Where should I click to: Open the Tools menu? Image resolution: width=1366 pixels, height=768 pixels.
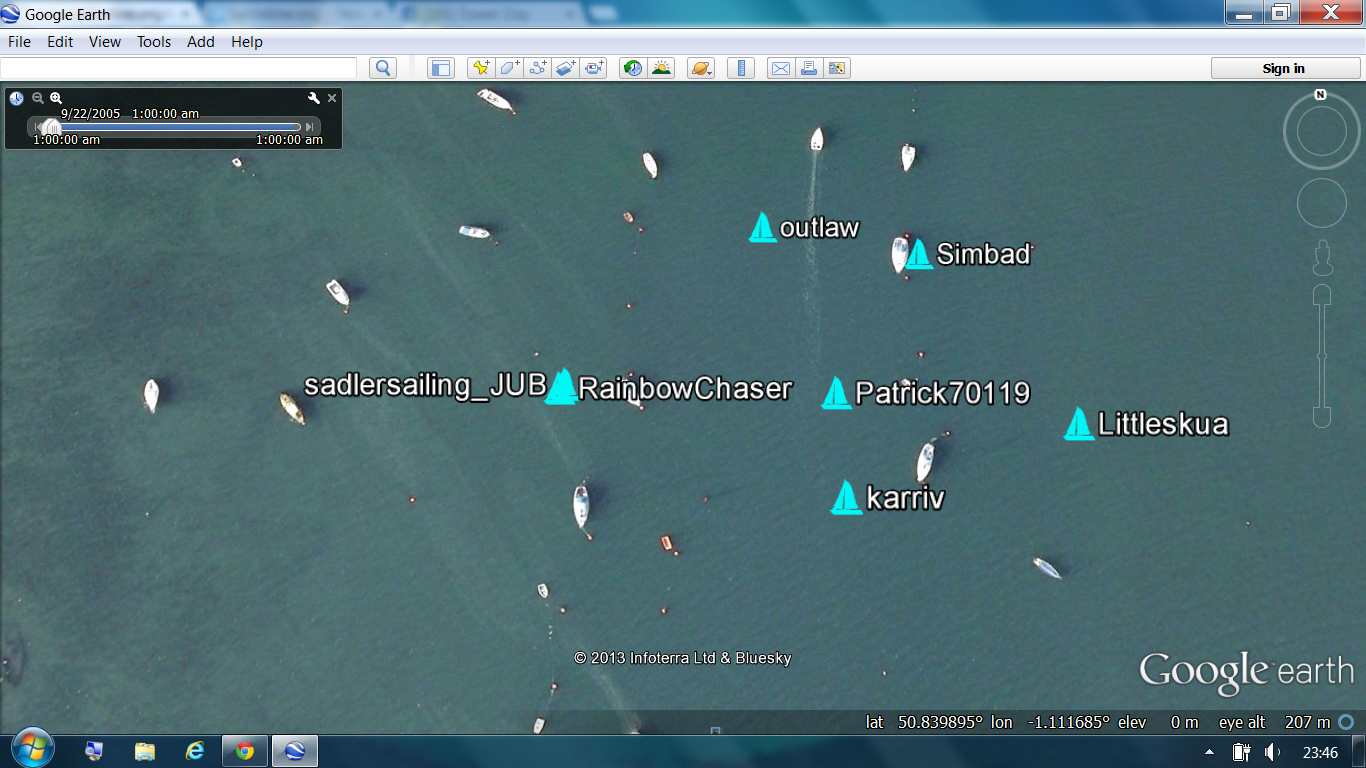pos(154,42)
